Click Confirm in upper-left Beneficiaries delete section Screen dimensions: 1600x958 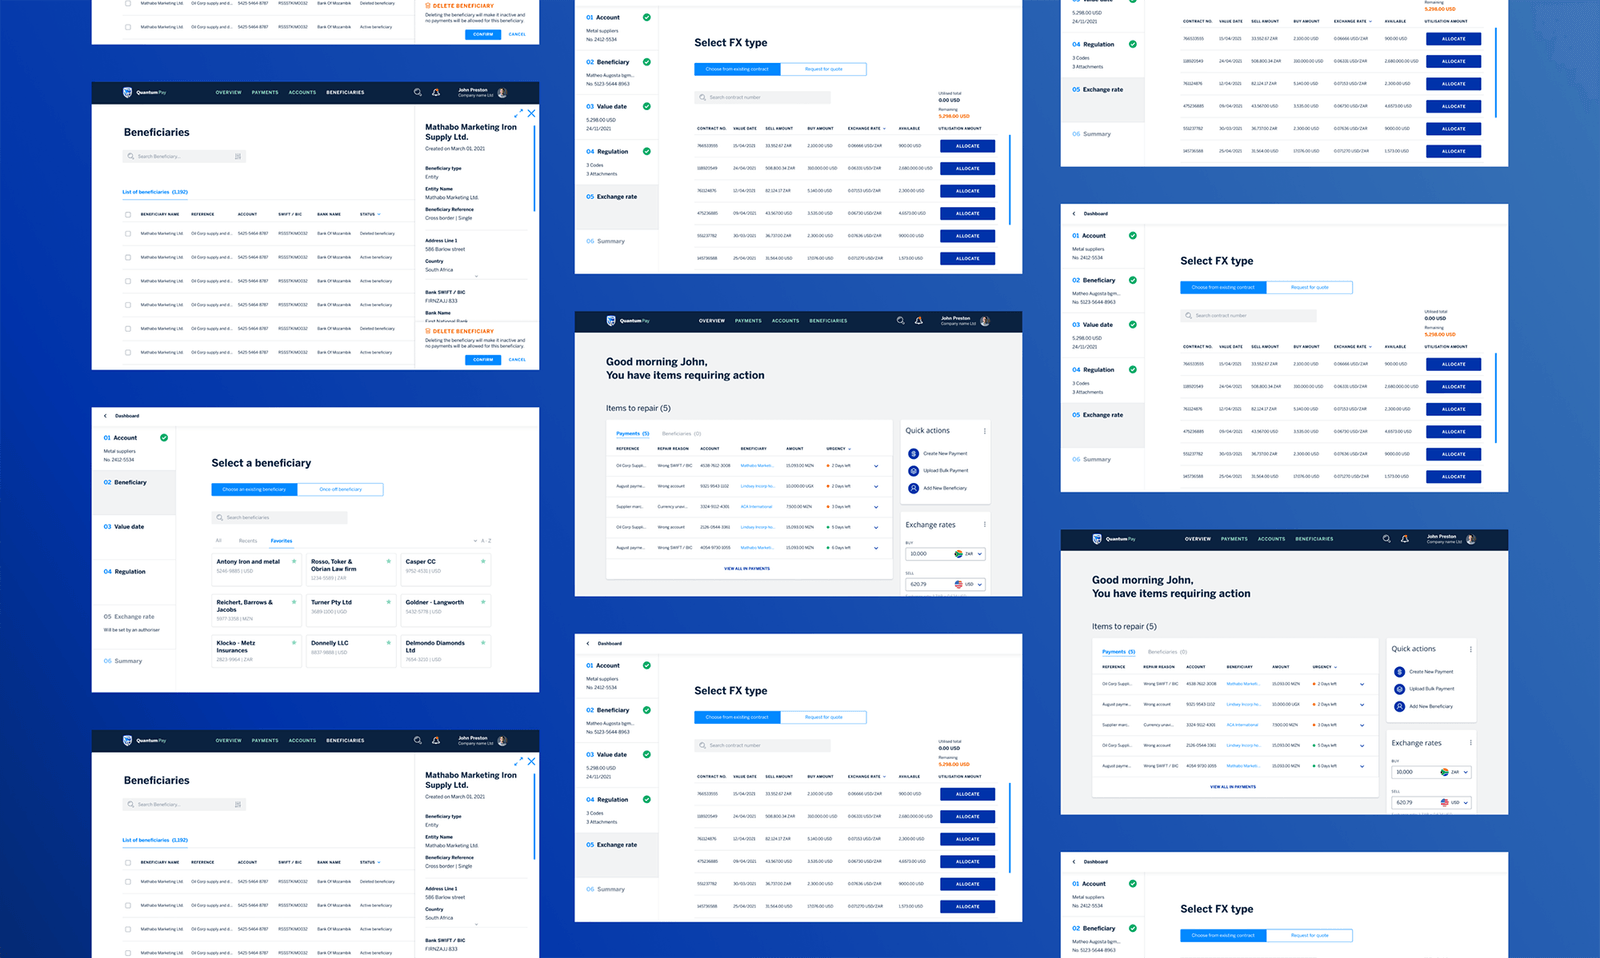(483, 359)
